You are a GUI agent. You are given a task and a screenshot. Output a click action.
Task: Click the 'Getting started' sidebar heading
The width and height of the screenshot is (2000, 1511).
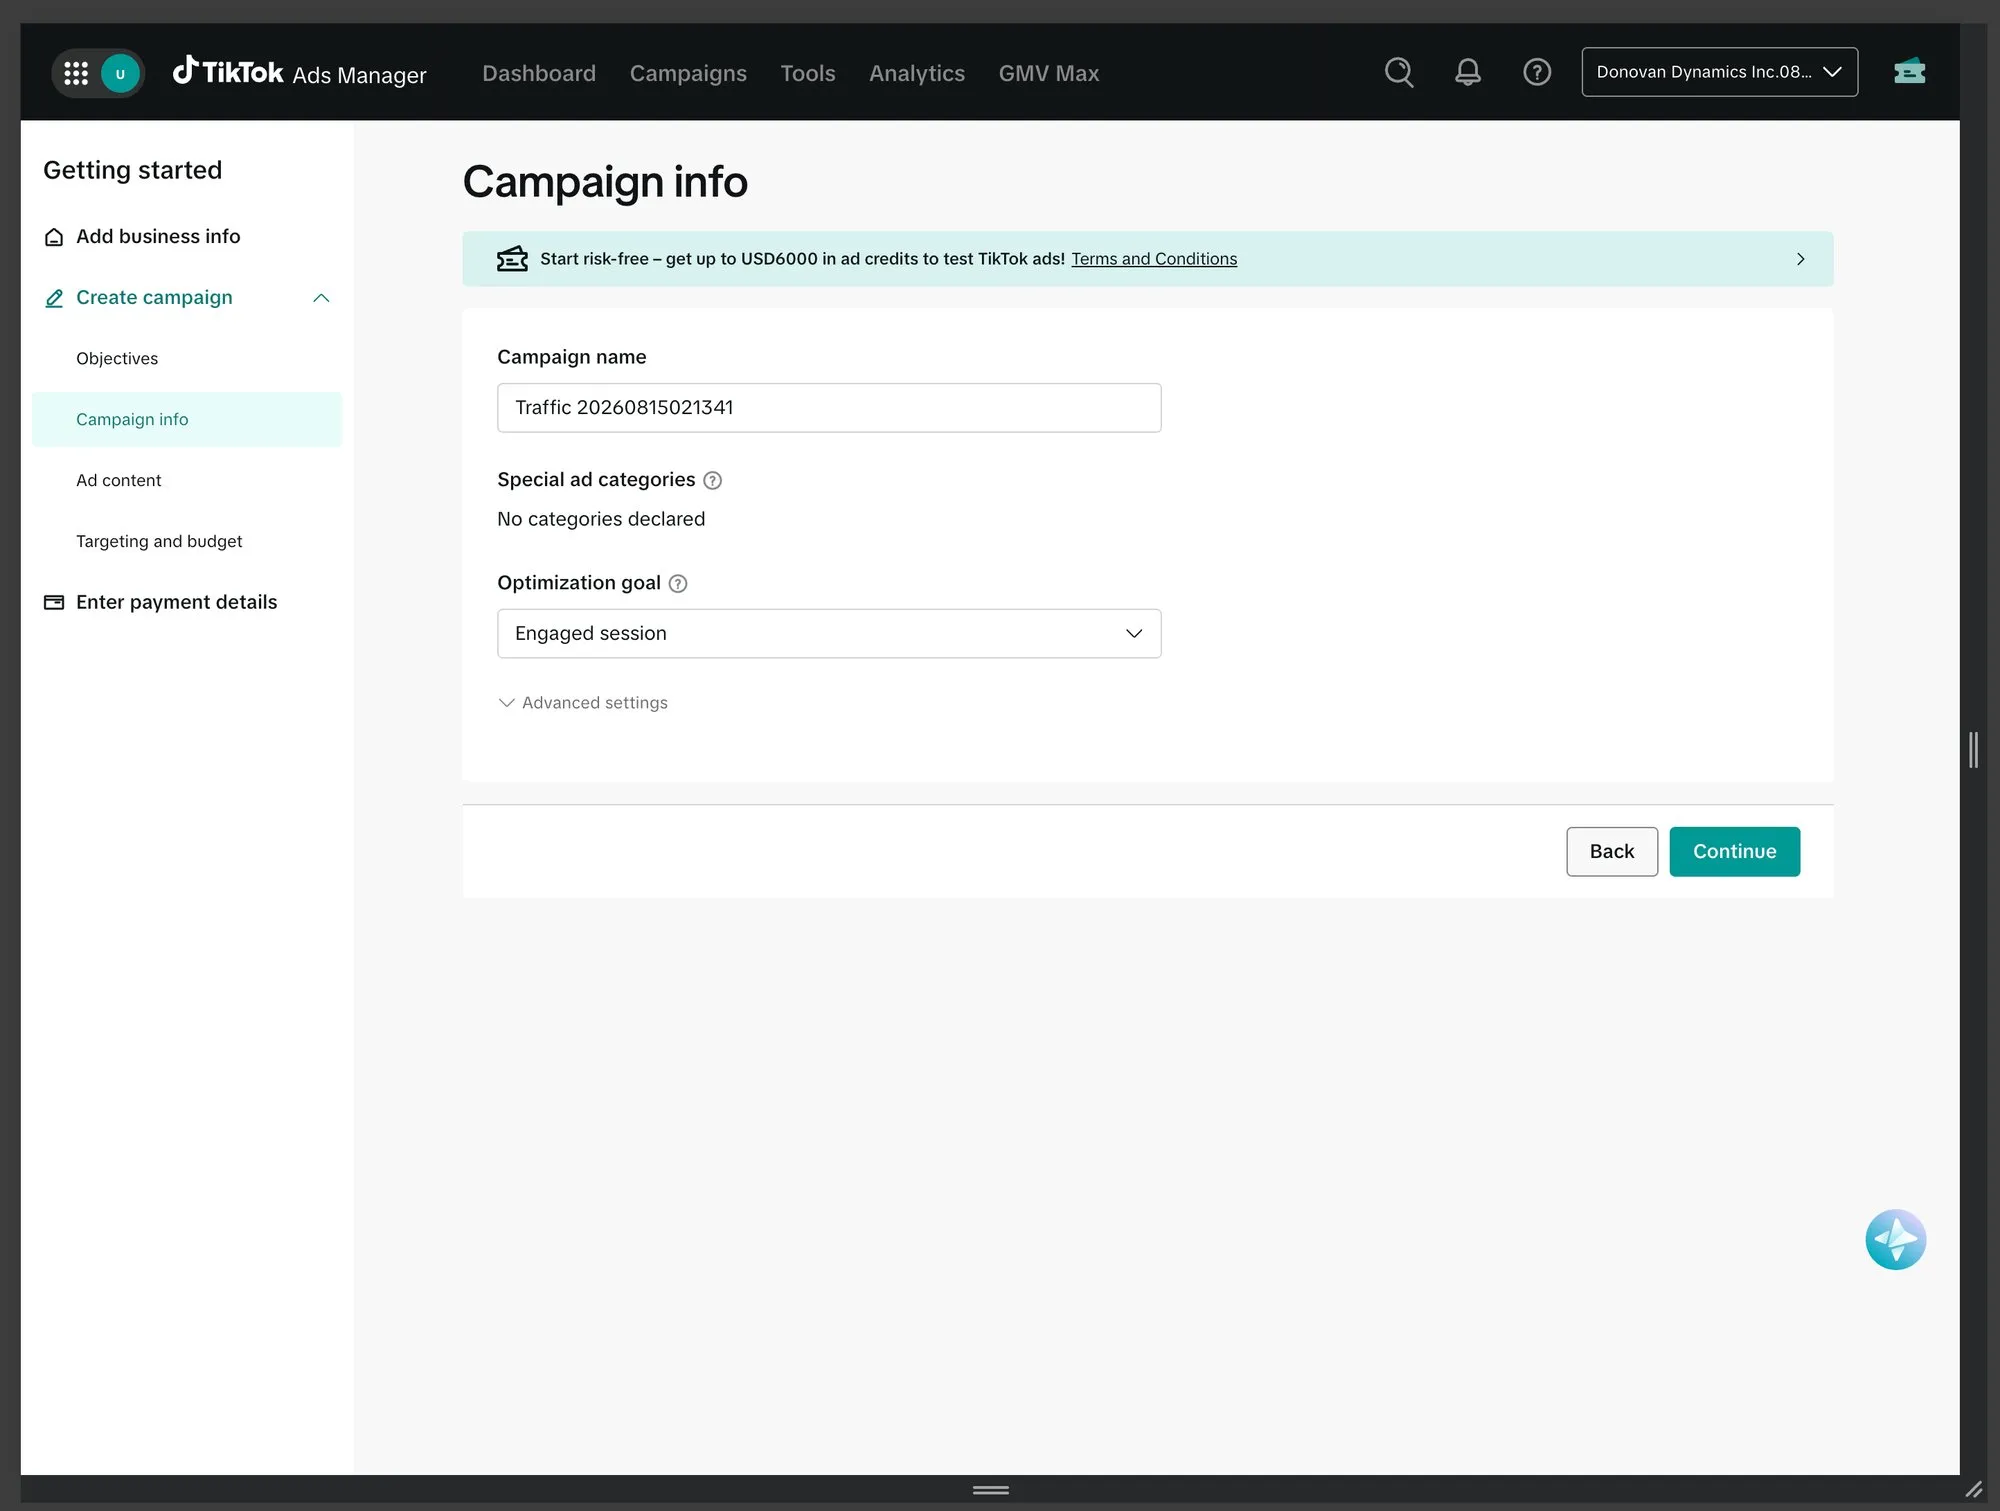(132, 170)
